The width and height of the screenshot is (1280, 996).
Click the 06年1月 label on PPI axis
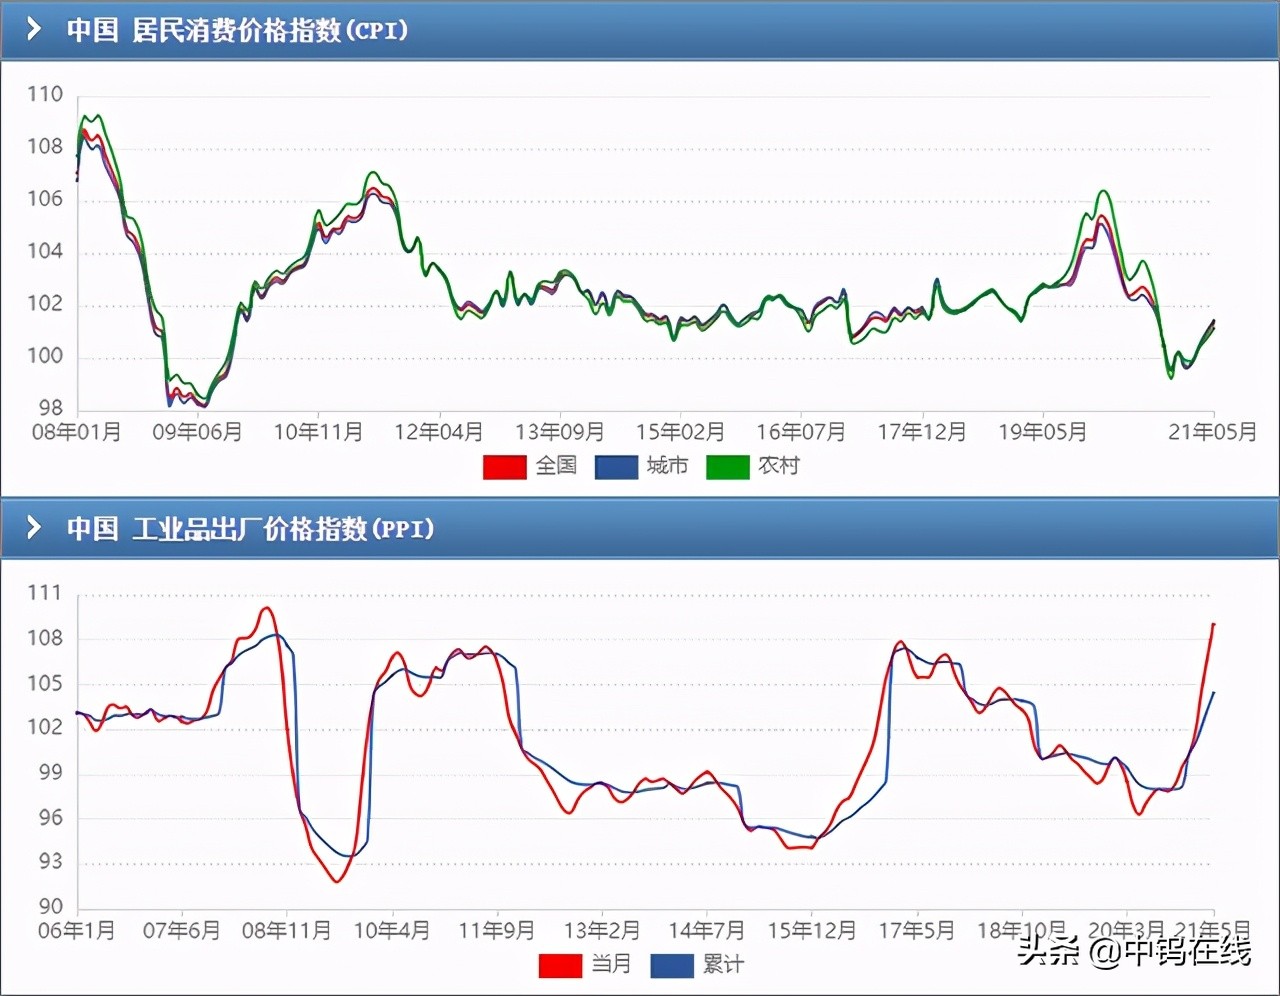[76, 931]
